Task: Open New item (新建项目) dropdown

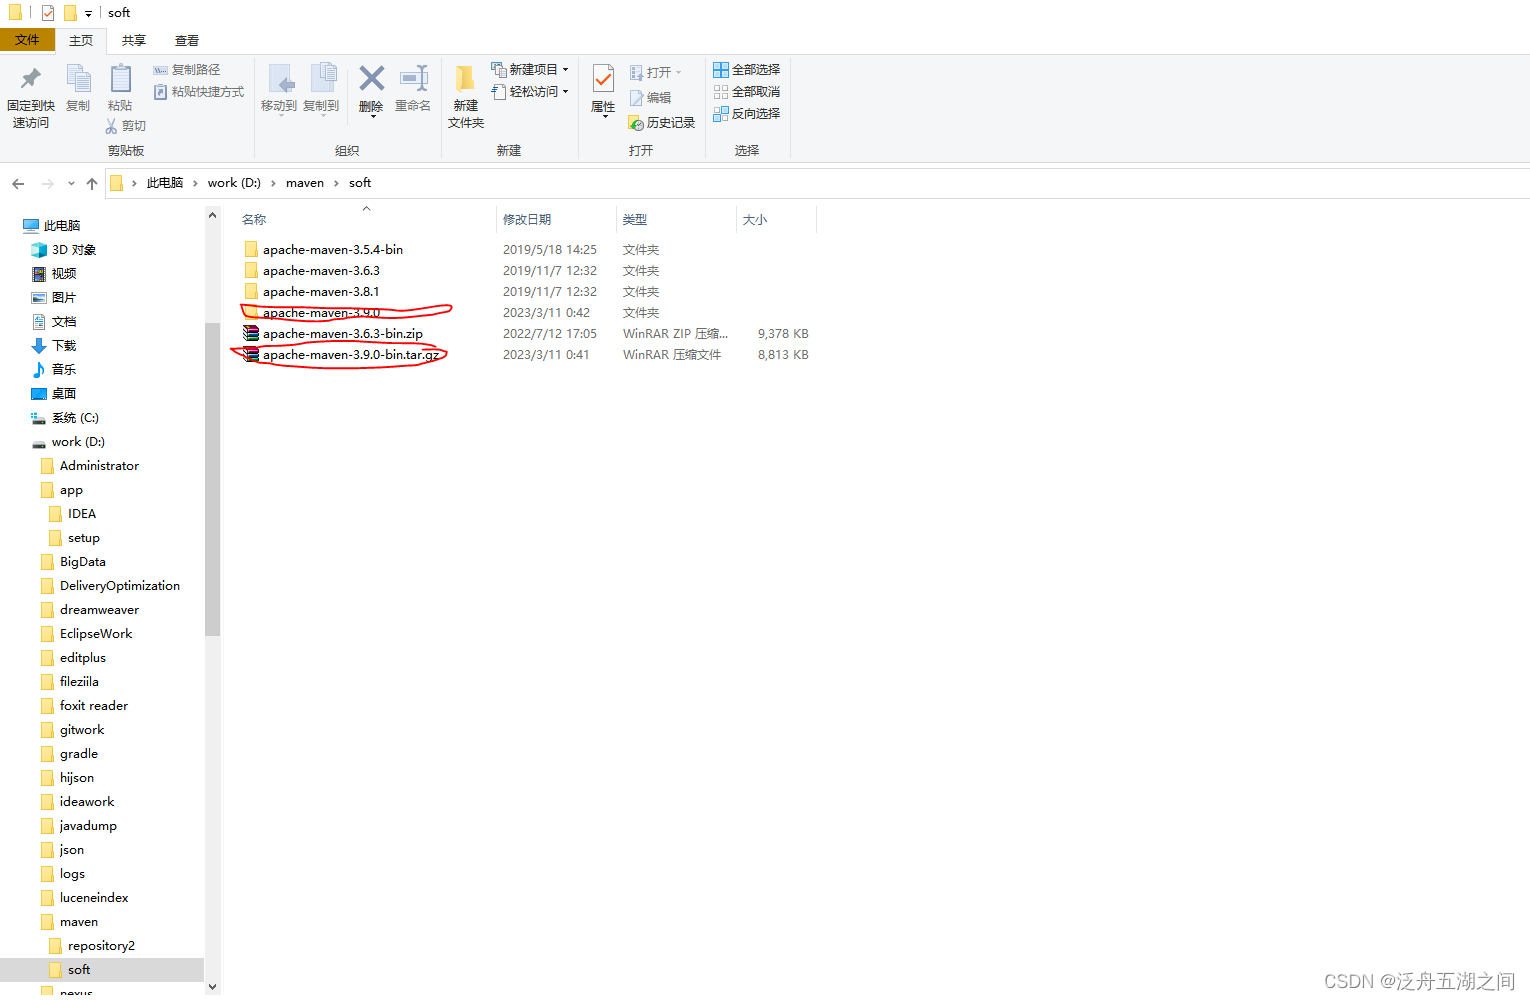Action: point(529,70)
